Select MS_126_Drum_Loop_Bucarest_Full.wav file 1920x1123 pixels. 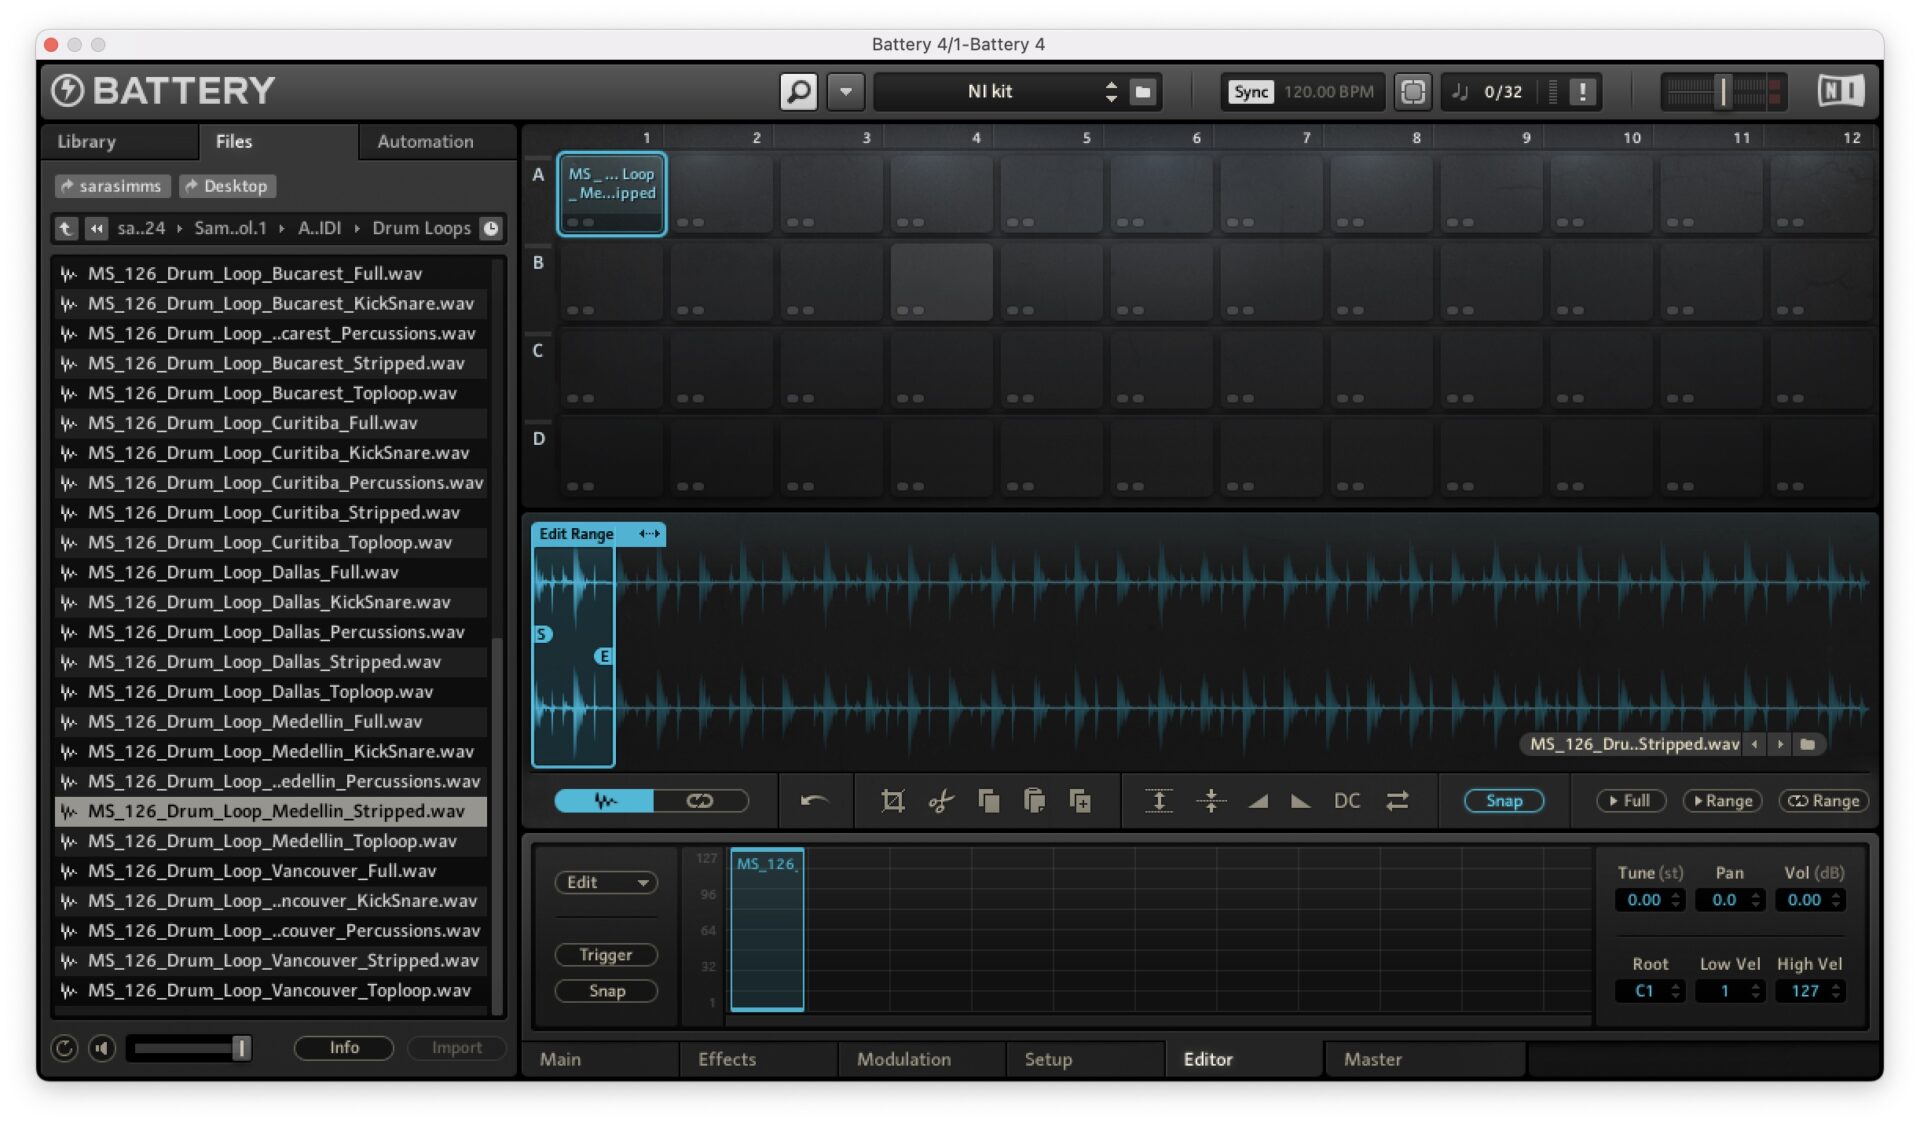[270, 273]
